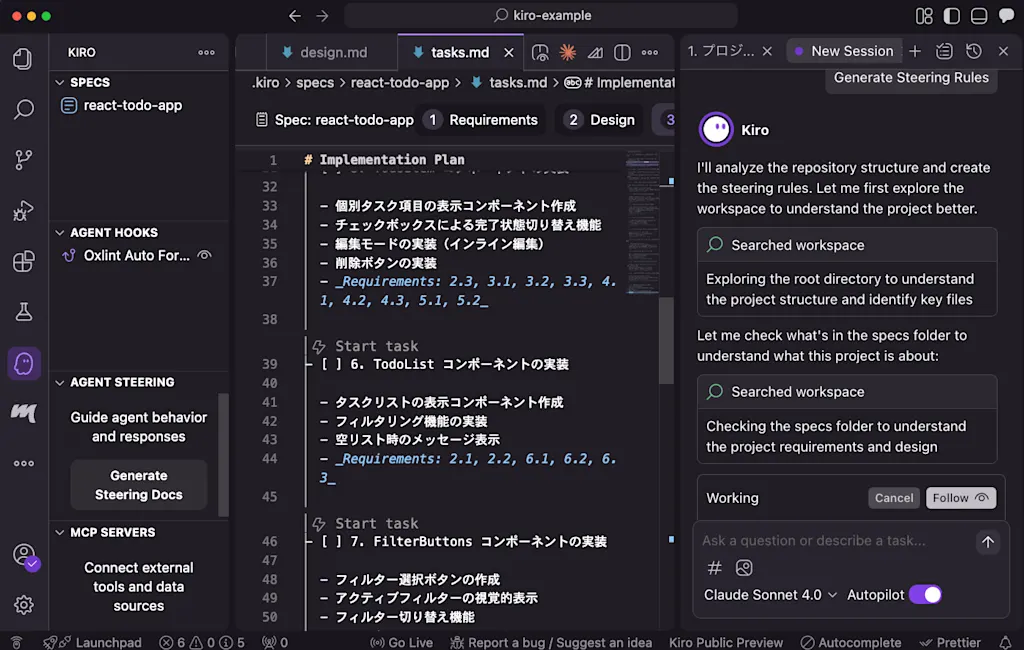The width and height of the screenshot is (1024, 650).
Task: Toggle the primary side bar
Action: pyautogui.click(x=952, y=16)
